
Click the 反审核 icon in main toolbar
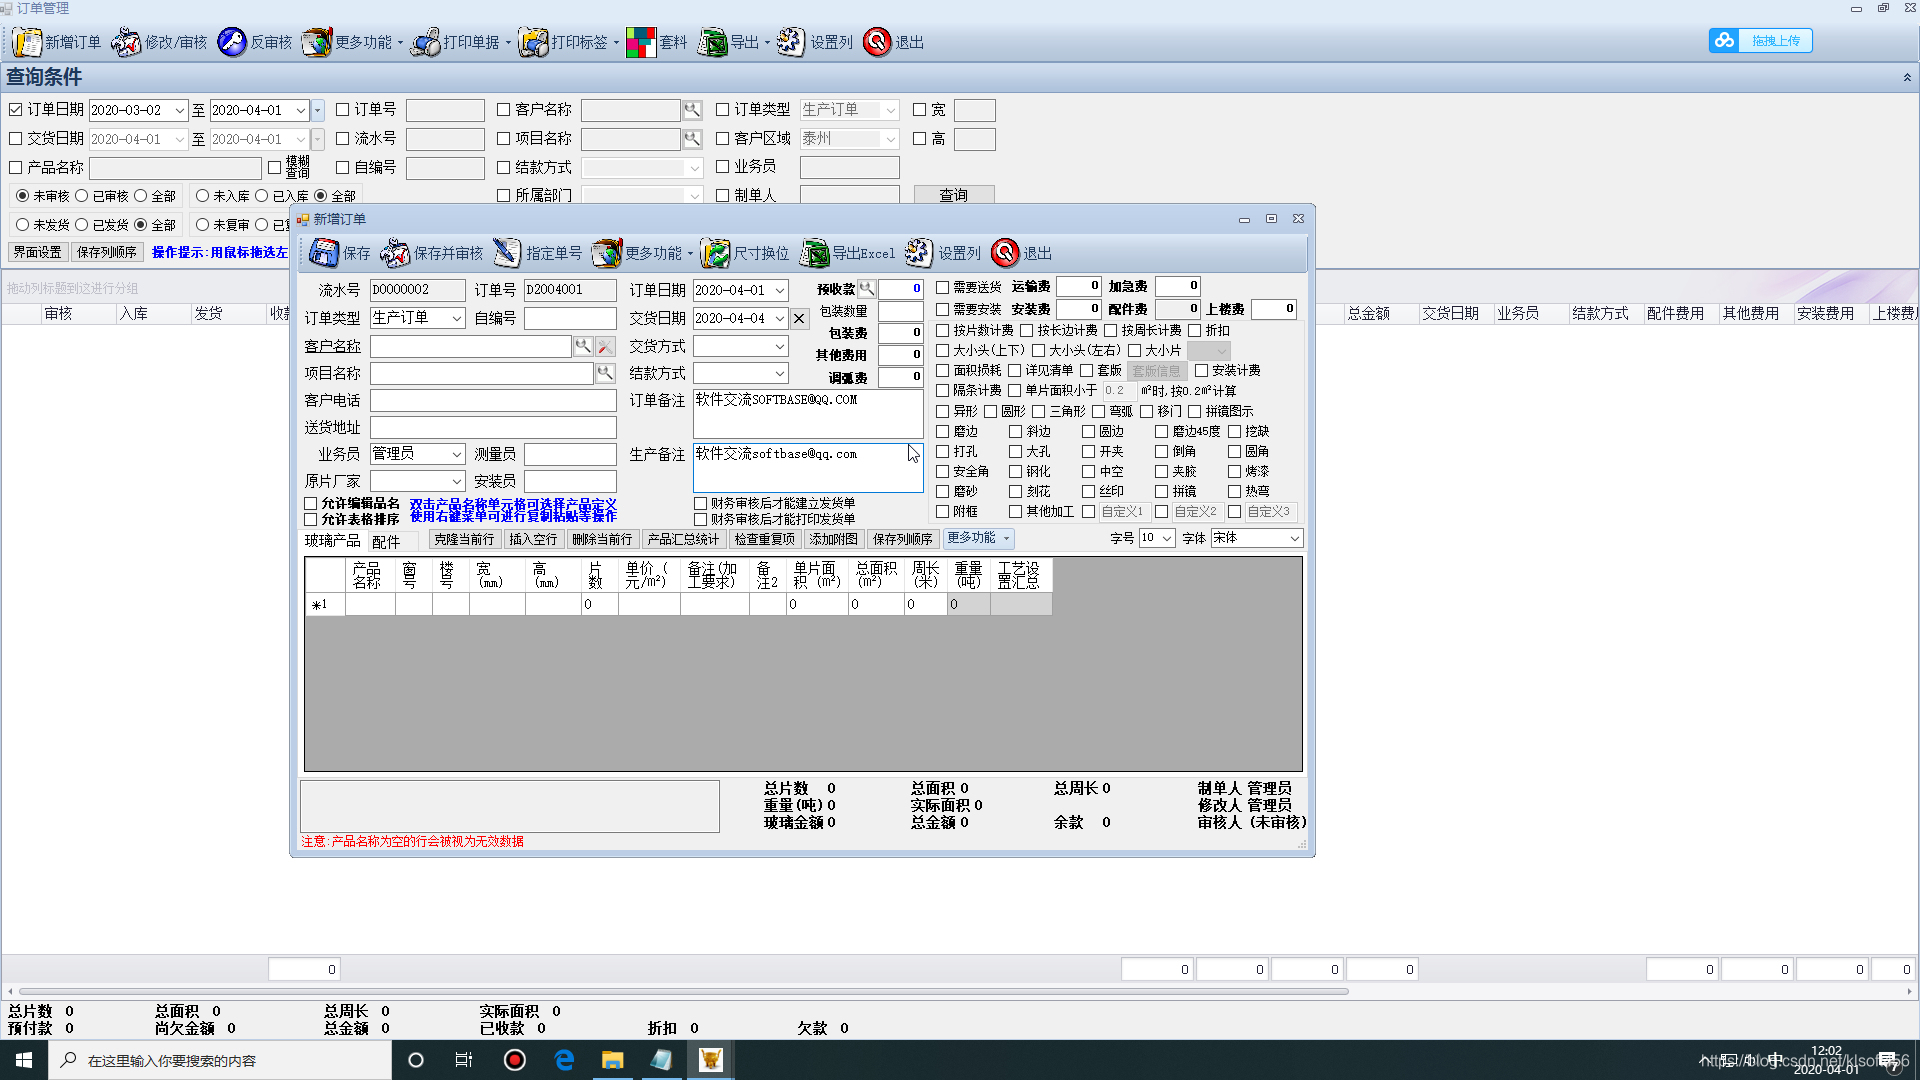click(232, 42)
